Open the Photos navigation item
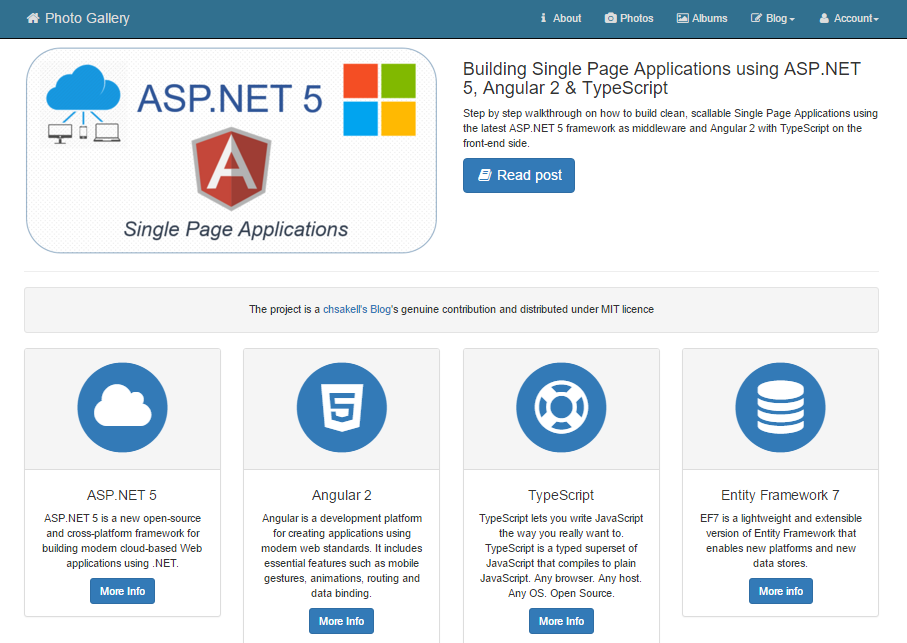 click(629, 18)
